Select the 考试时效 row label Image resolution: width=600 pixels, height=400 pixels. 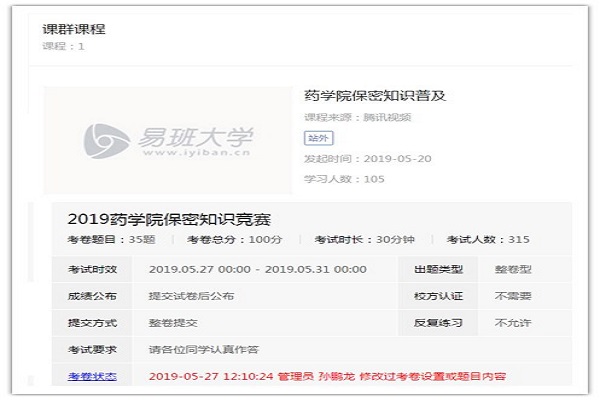click(92, 269)
